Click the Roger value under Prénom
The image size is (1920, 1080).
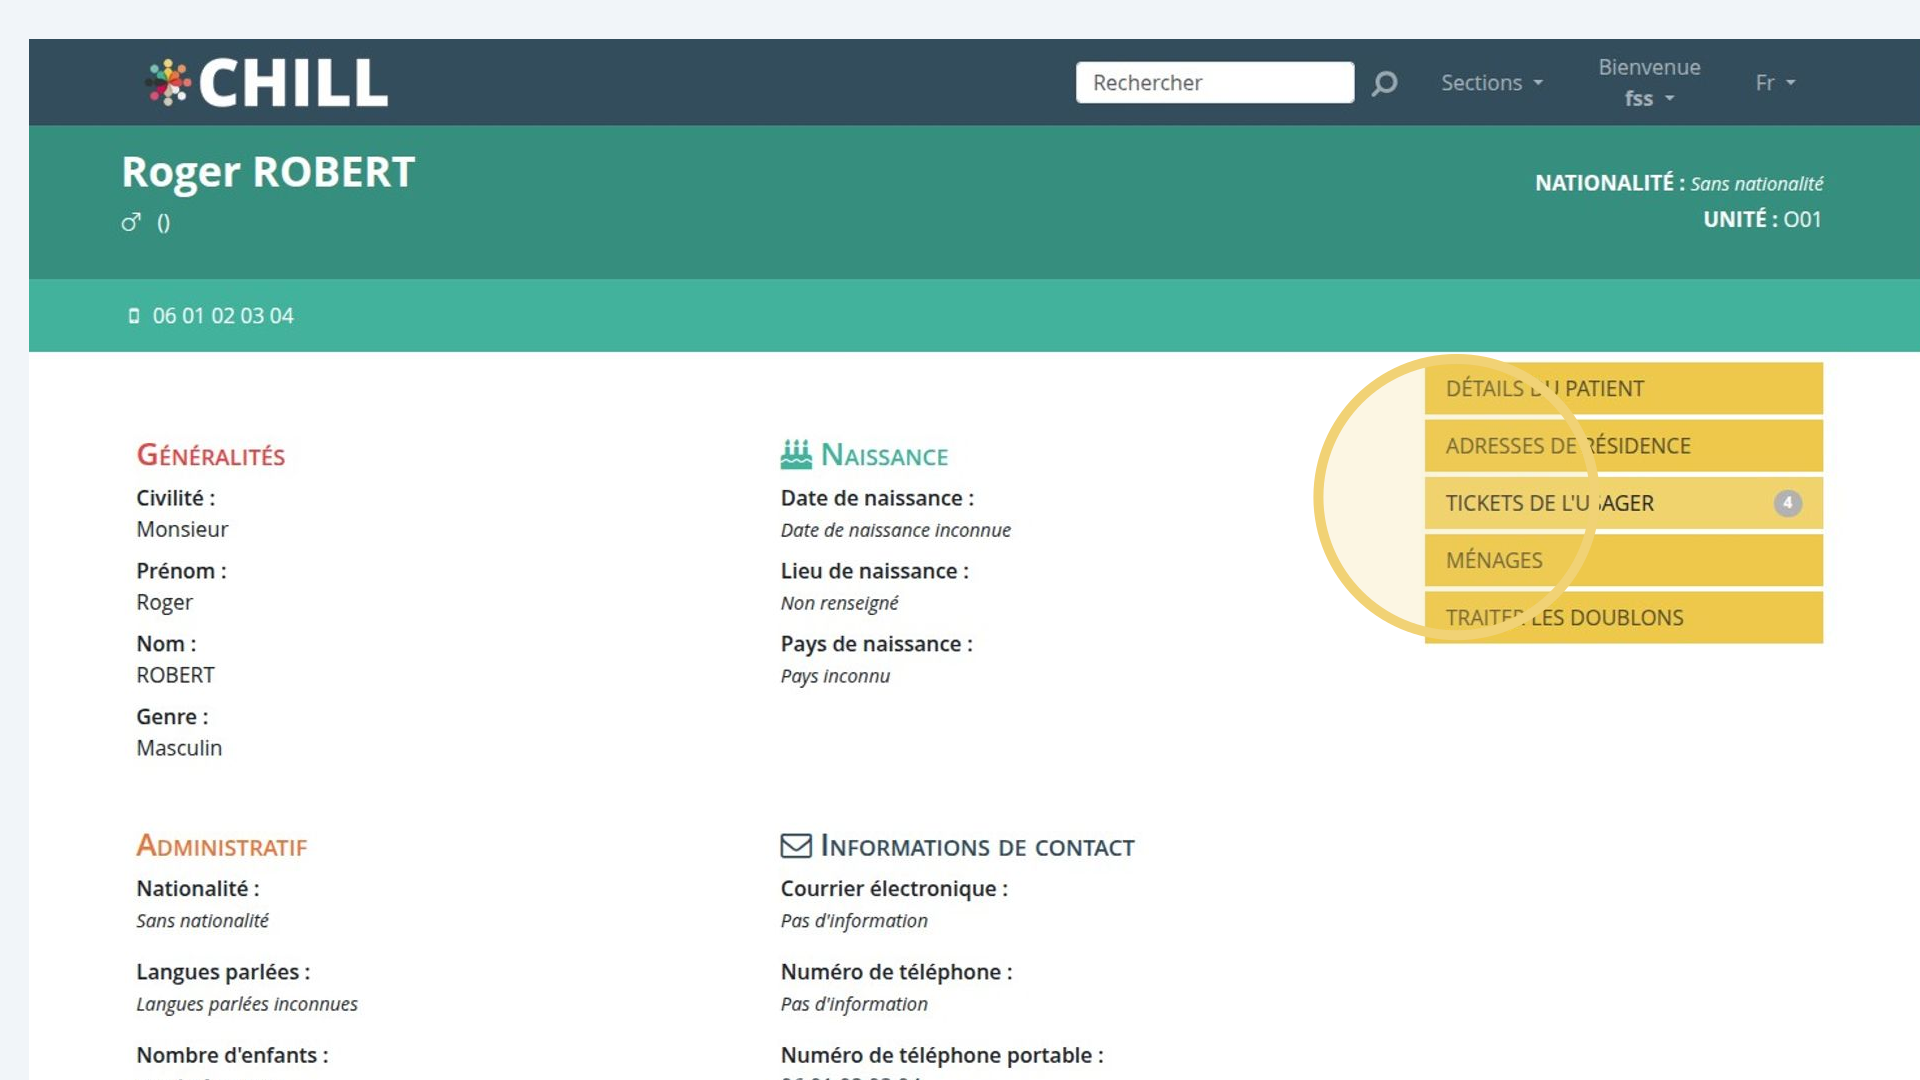pyautogui.click(x=164, y=602)
